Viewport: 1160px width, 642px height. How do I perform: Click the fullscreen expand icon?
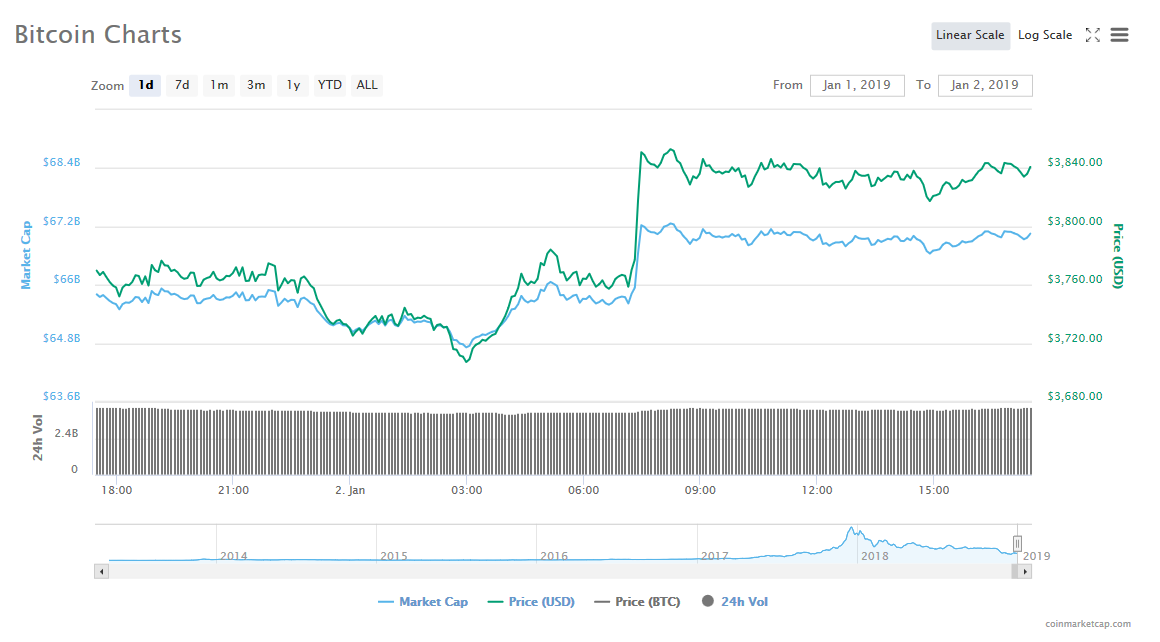pos(1093,35)
